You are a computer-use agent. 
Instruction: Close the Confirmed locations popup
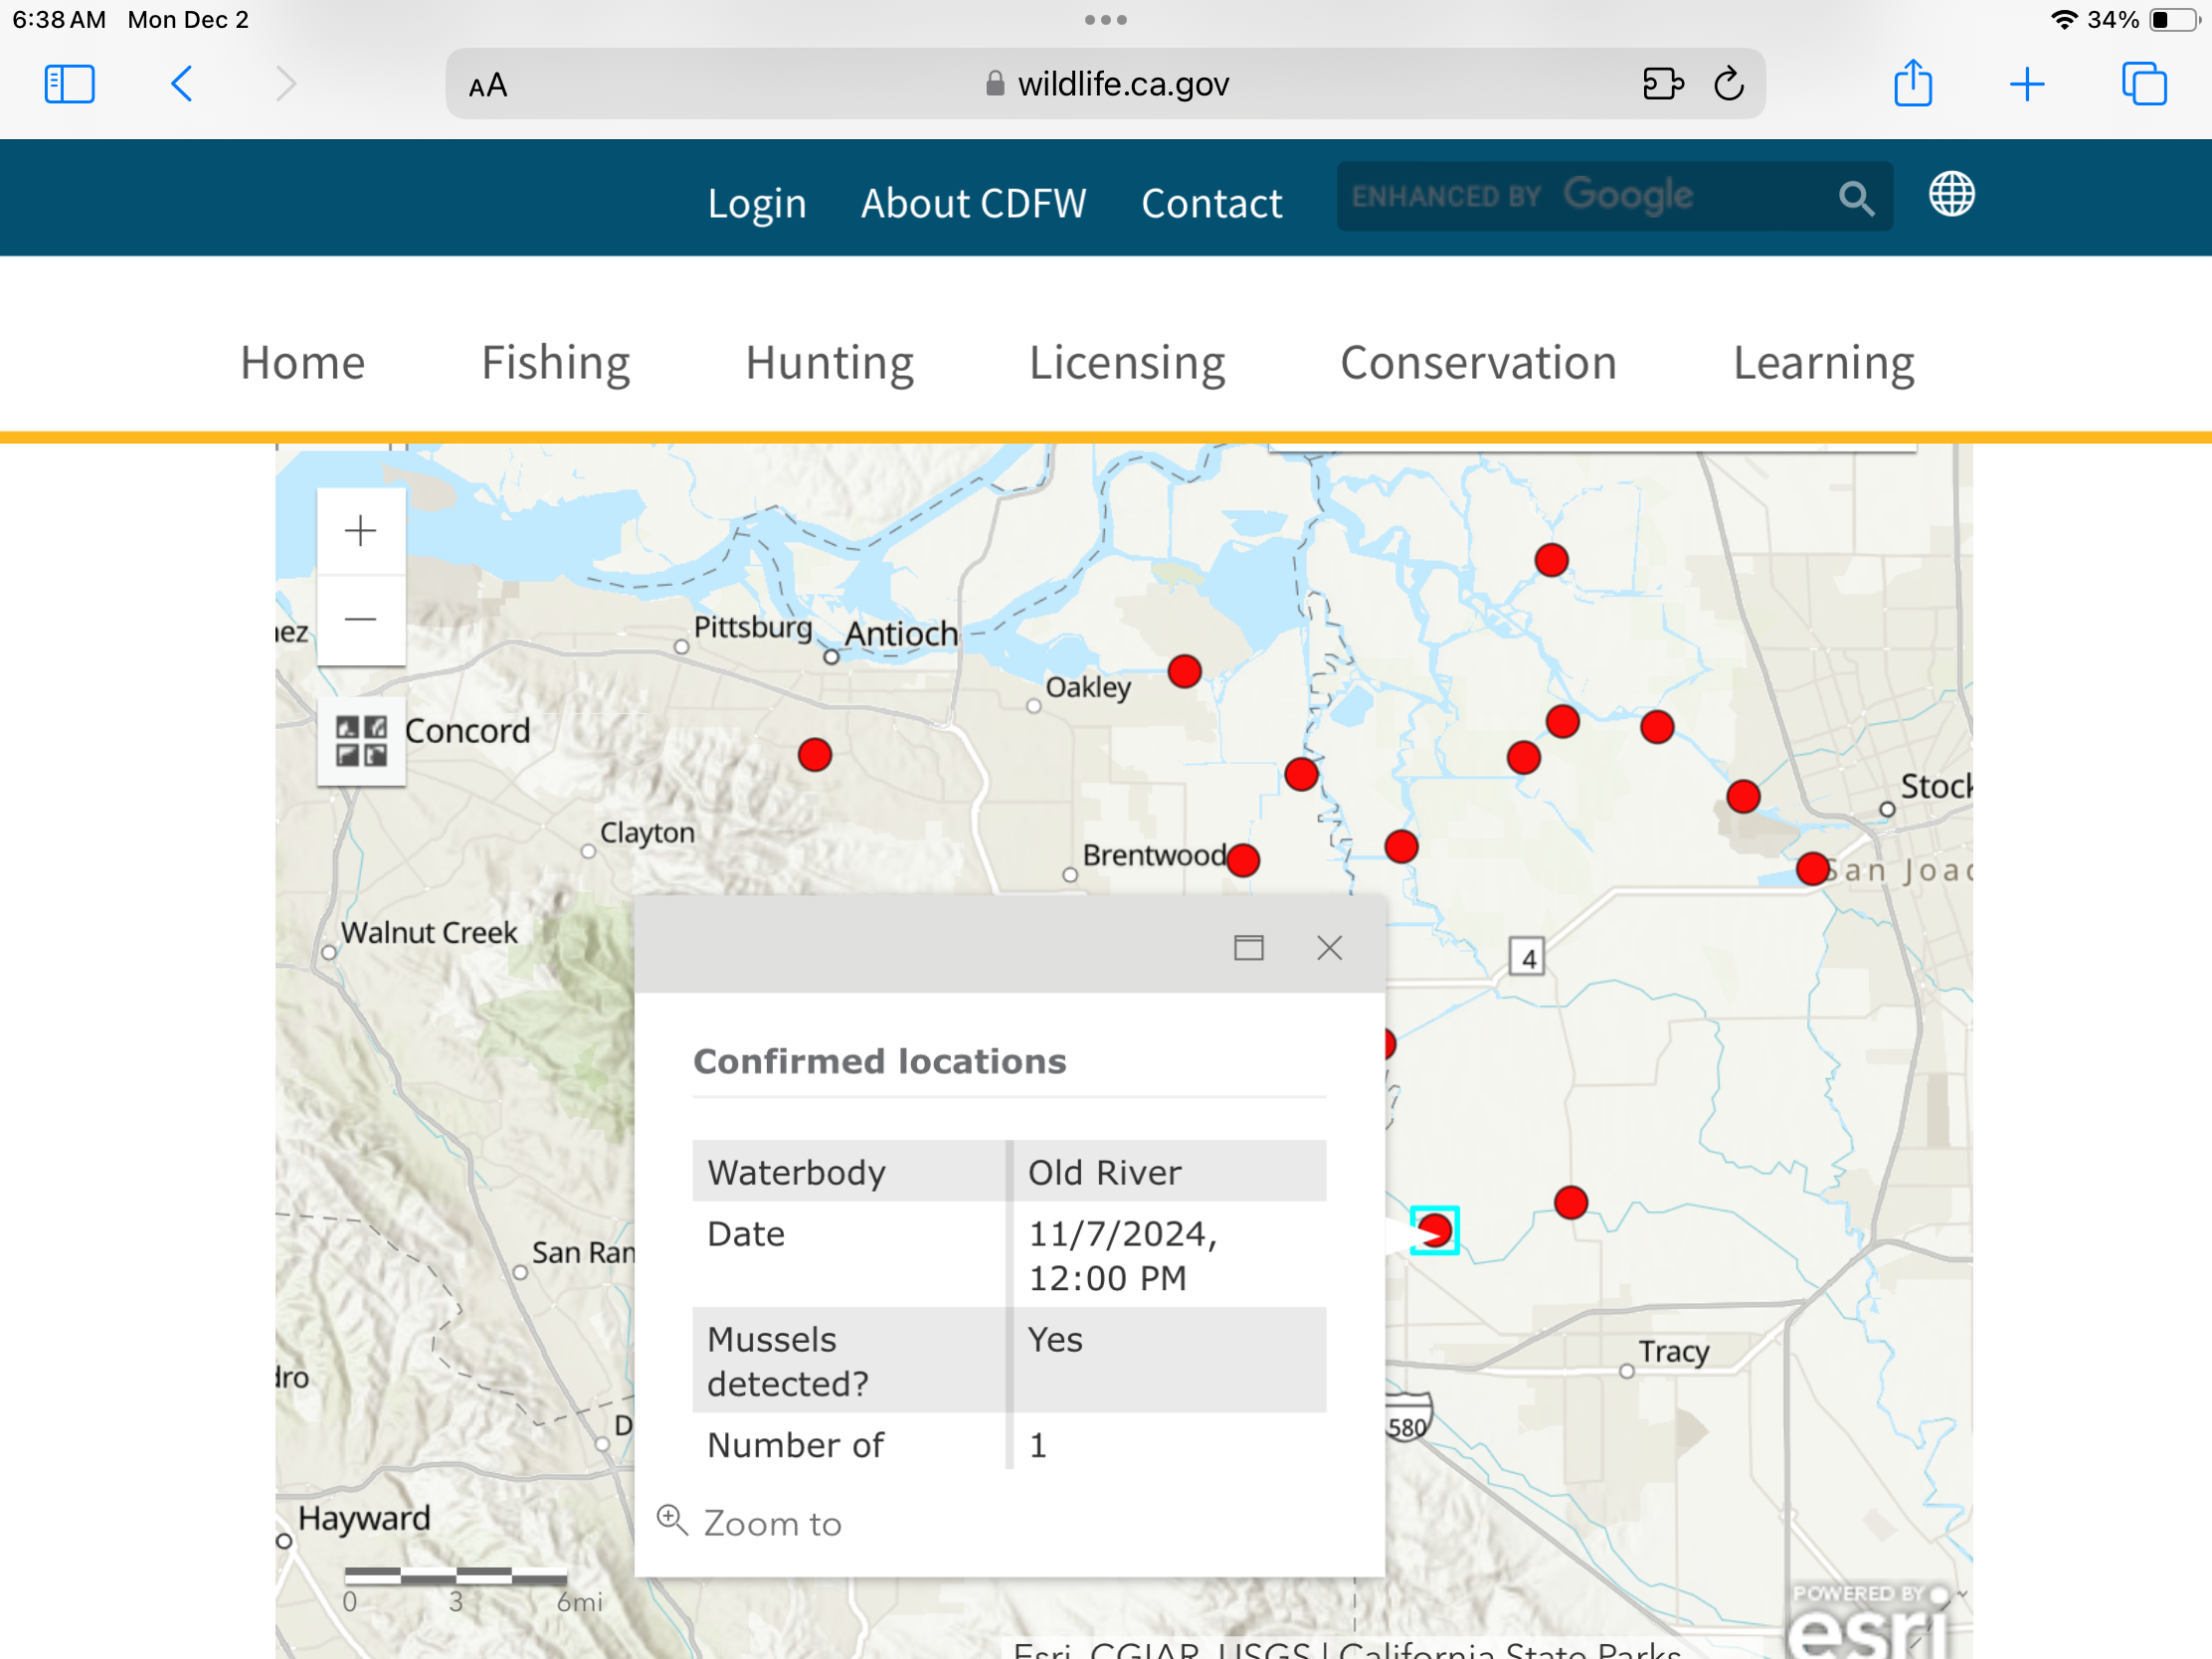tap(1329, 947)
